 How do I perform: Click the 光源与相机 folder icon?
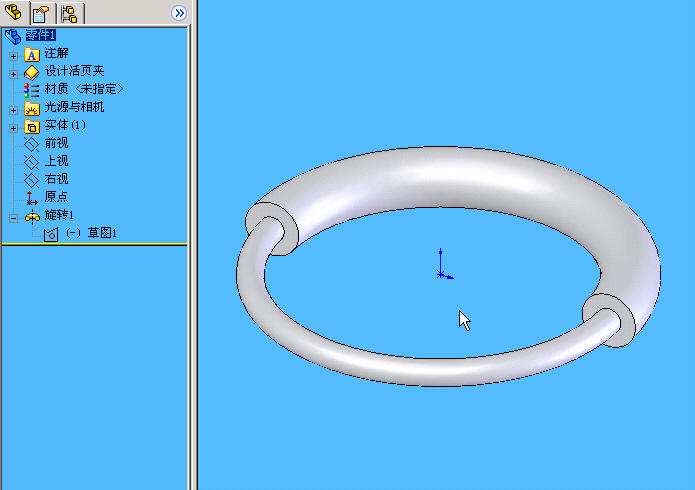tap(31, 109)
